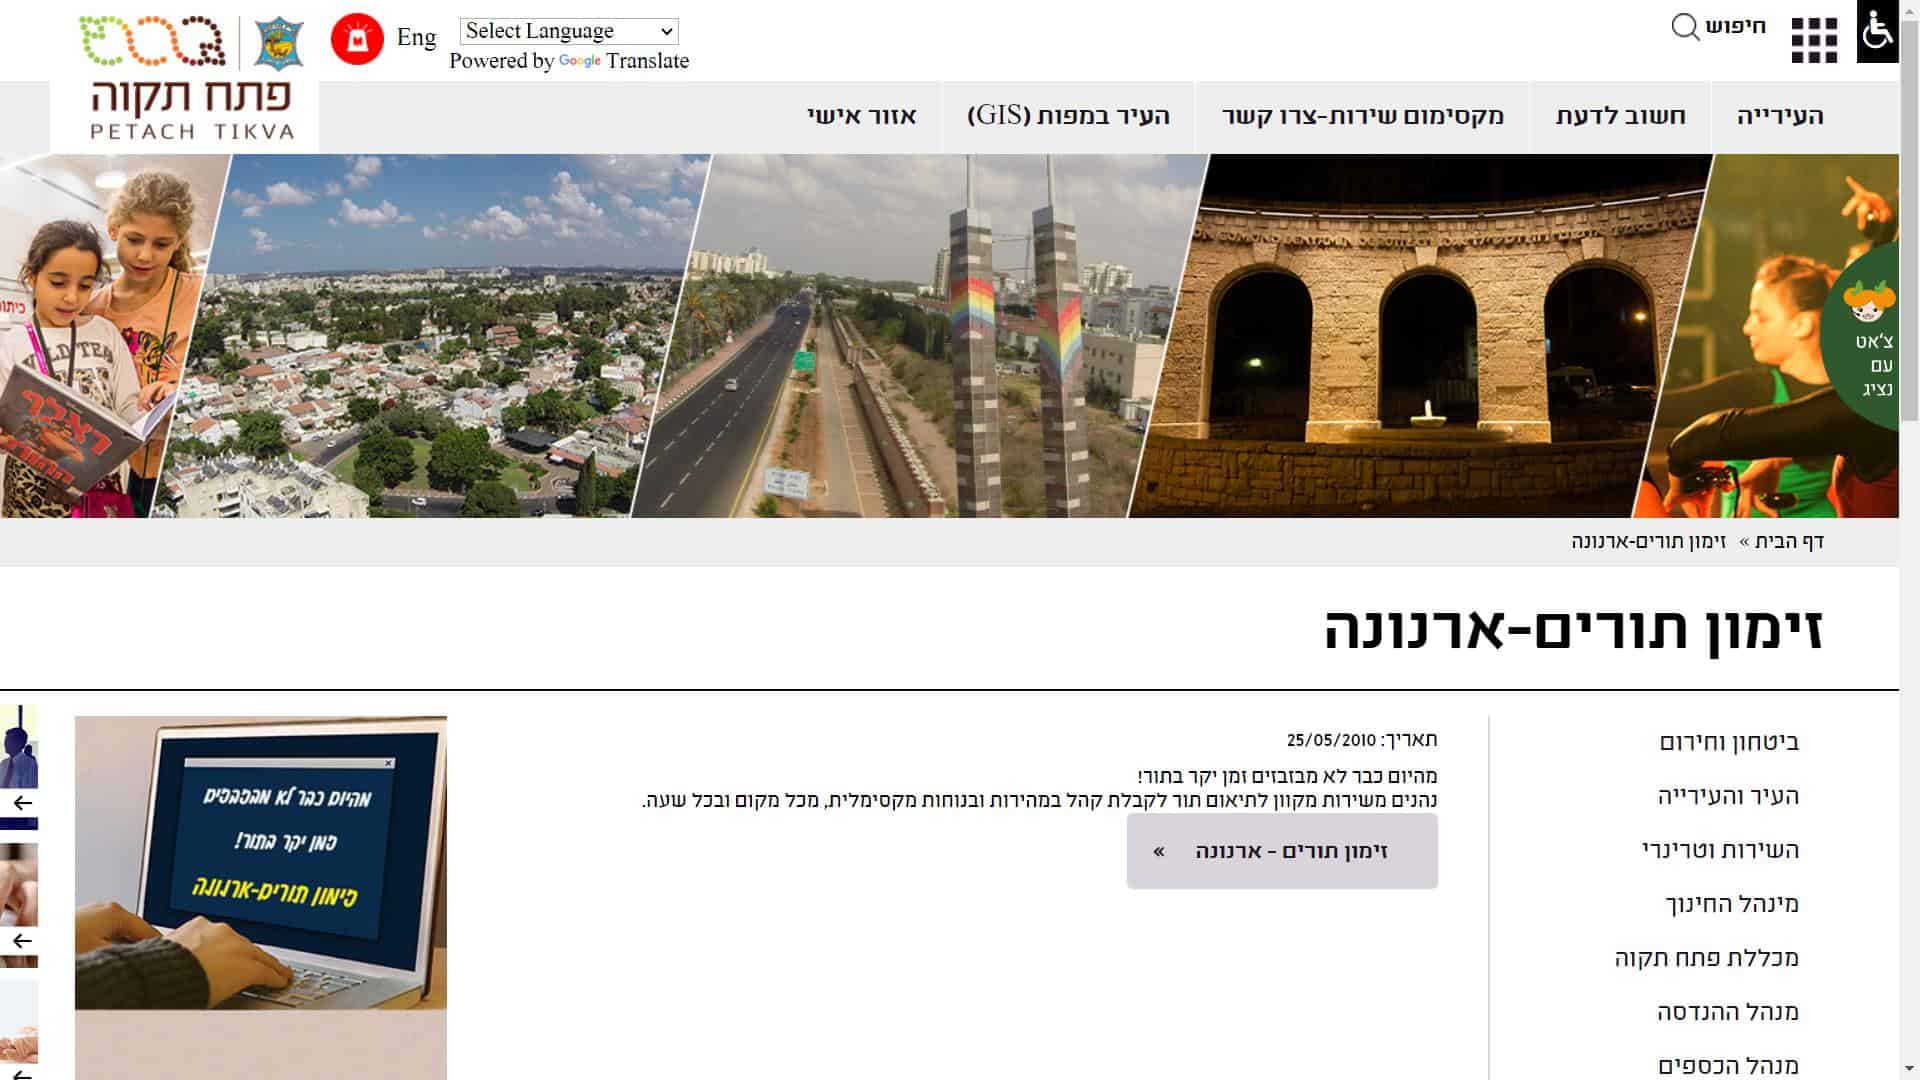The width and height of the screenshot is (1920, 1080).
Task: Open העיר במפות (GIS) menu
Action: [1068, 116]
